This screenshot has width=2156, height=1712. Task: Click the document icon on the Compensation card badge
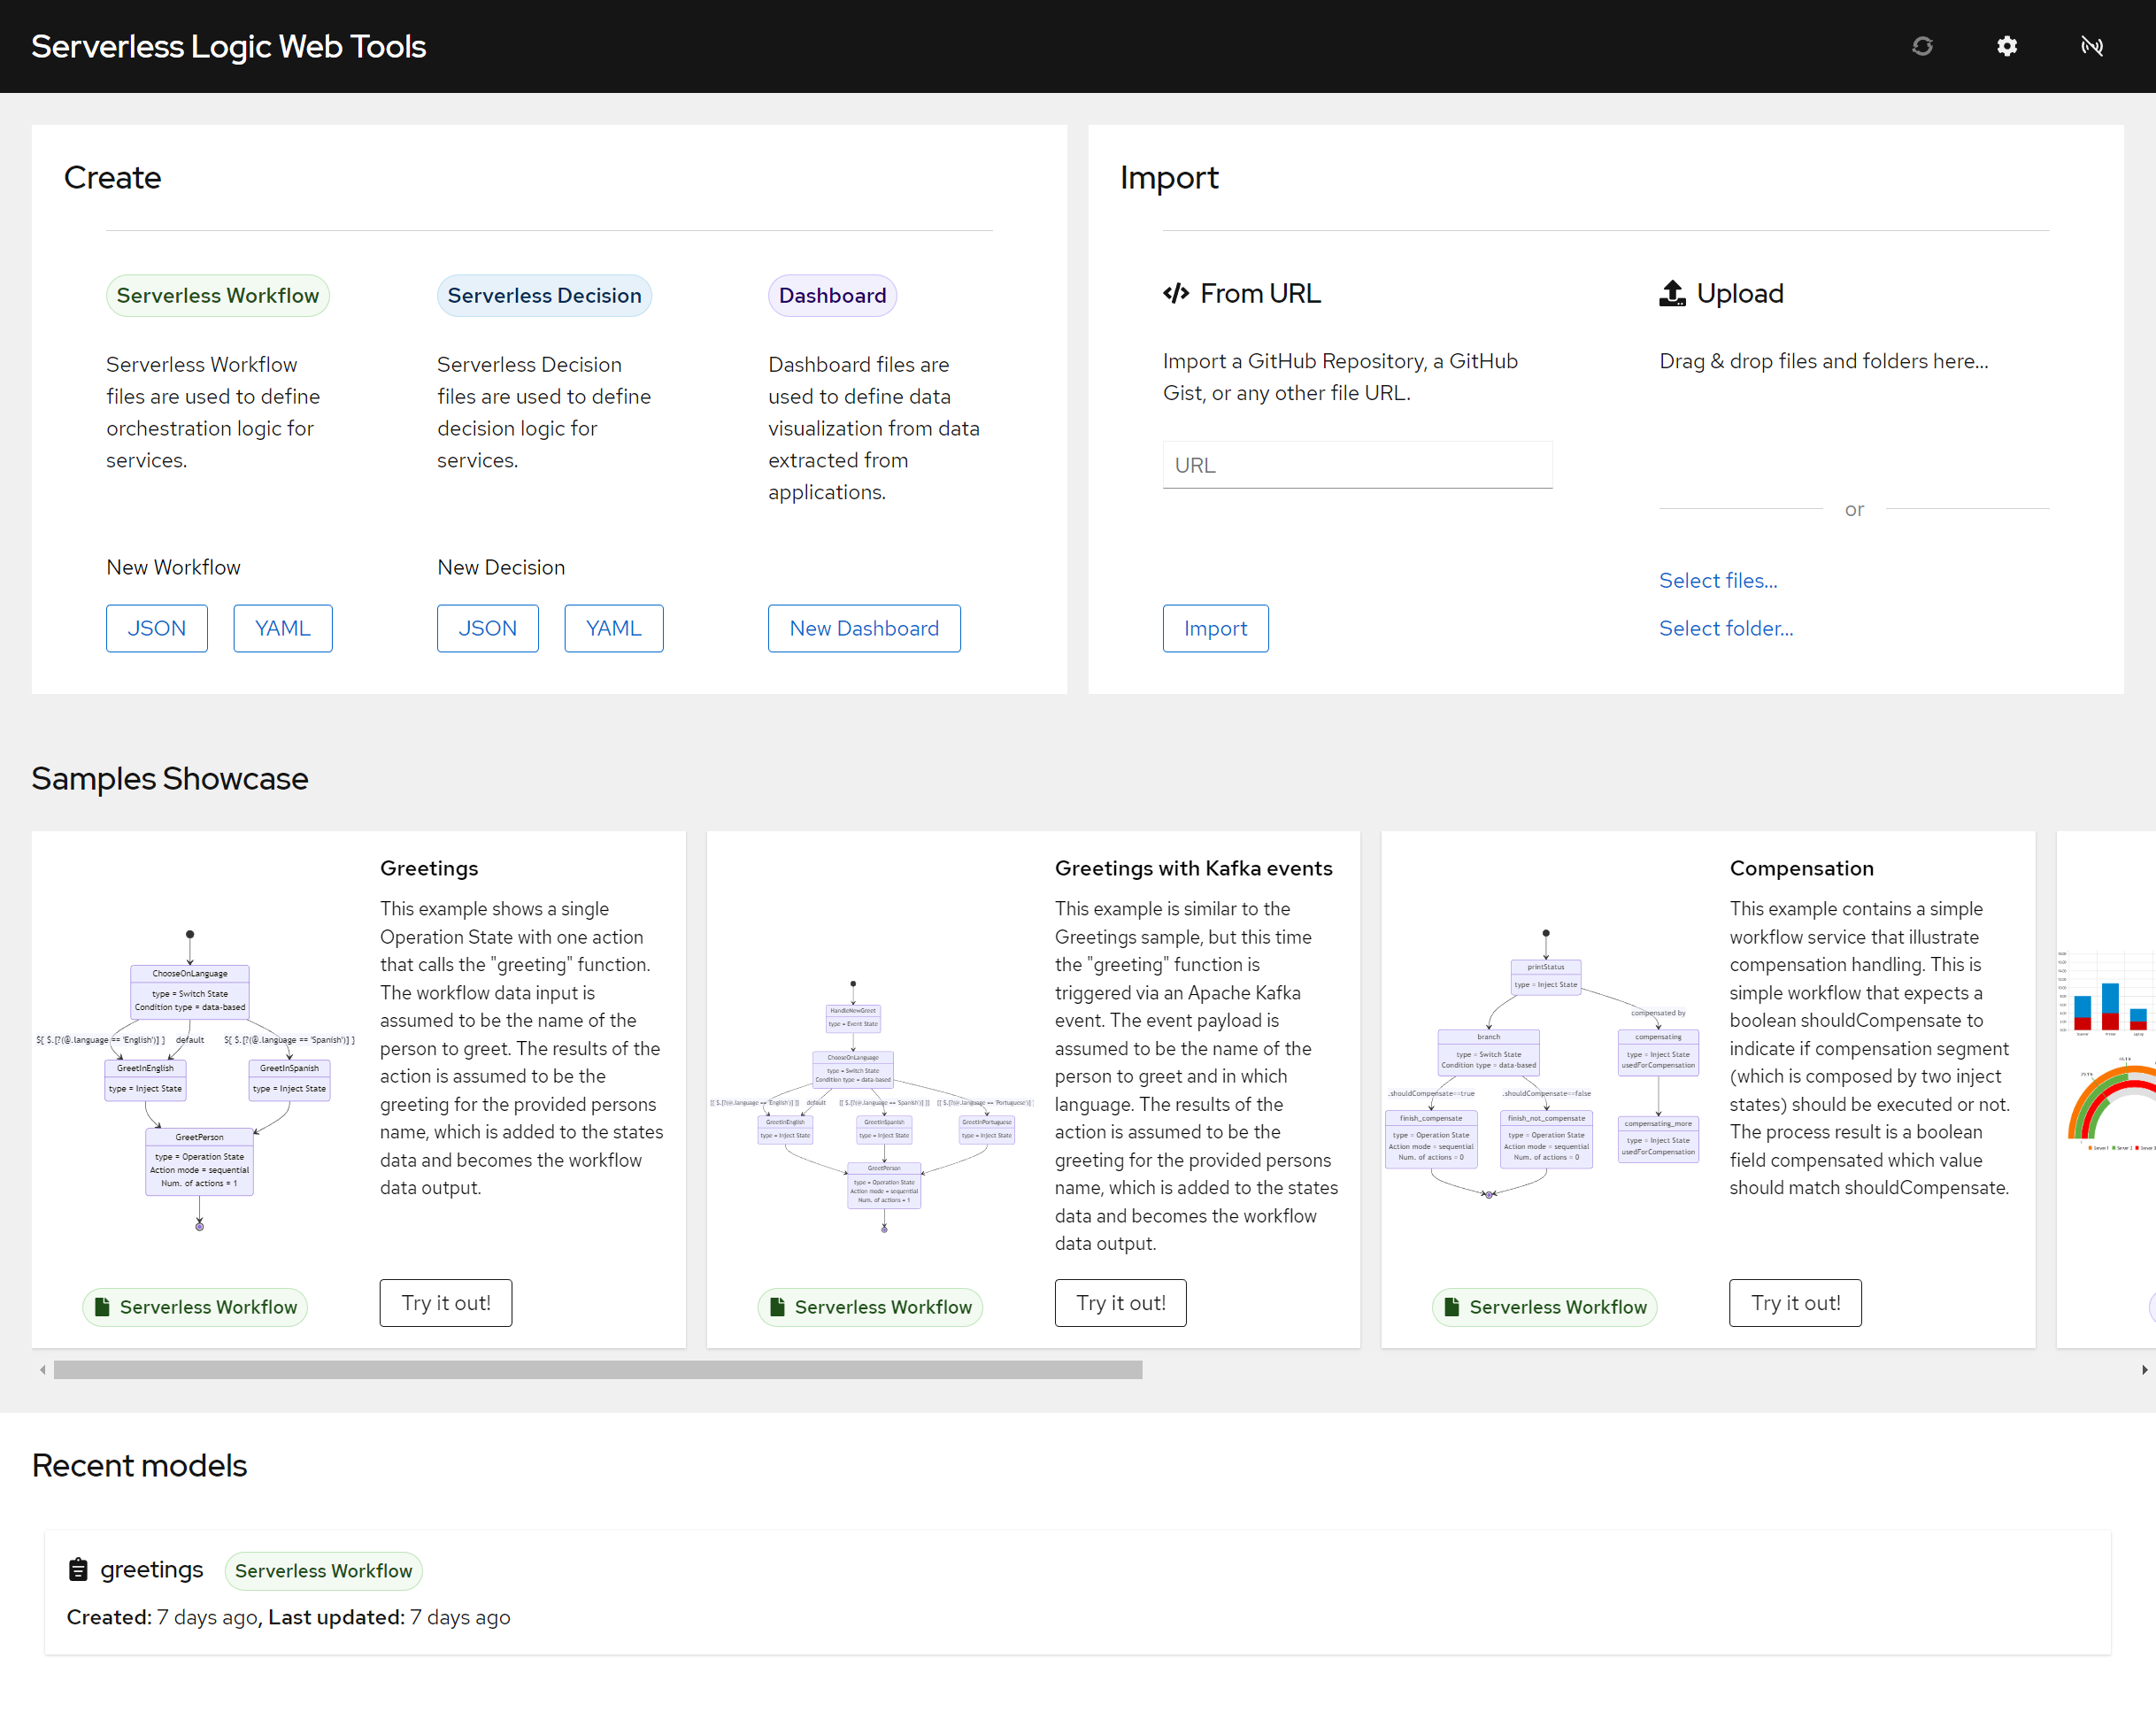pos(1451,1307)
